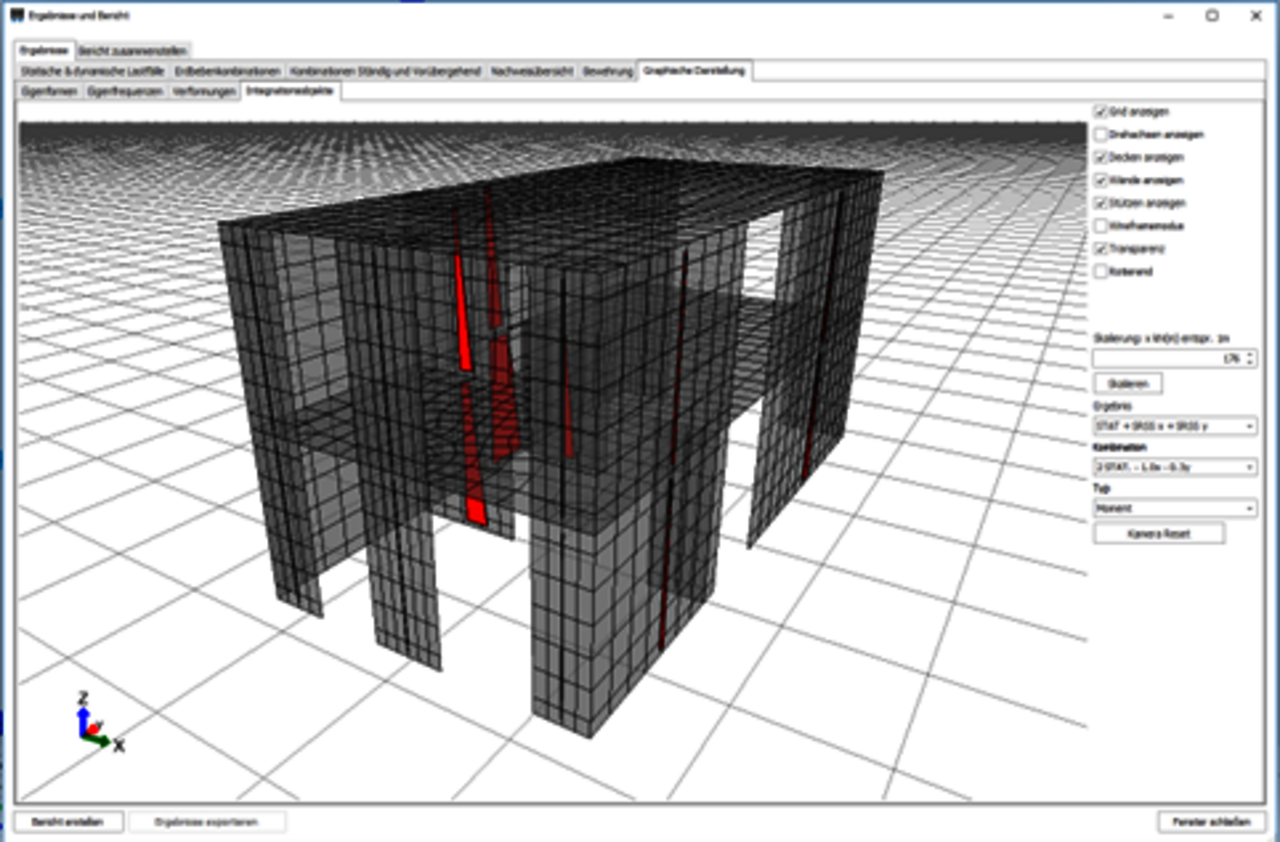
Task: Open the Kombinationen Ständig und Vorübergehend tab
Action: click(x=386, y=71)
